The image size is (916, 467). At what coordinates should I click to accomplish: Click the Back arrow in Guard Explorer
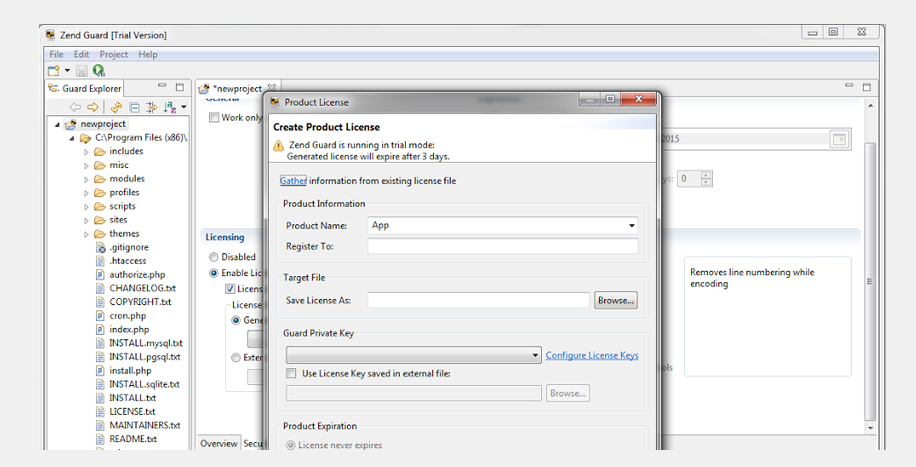click(x=75, y=107)
